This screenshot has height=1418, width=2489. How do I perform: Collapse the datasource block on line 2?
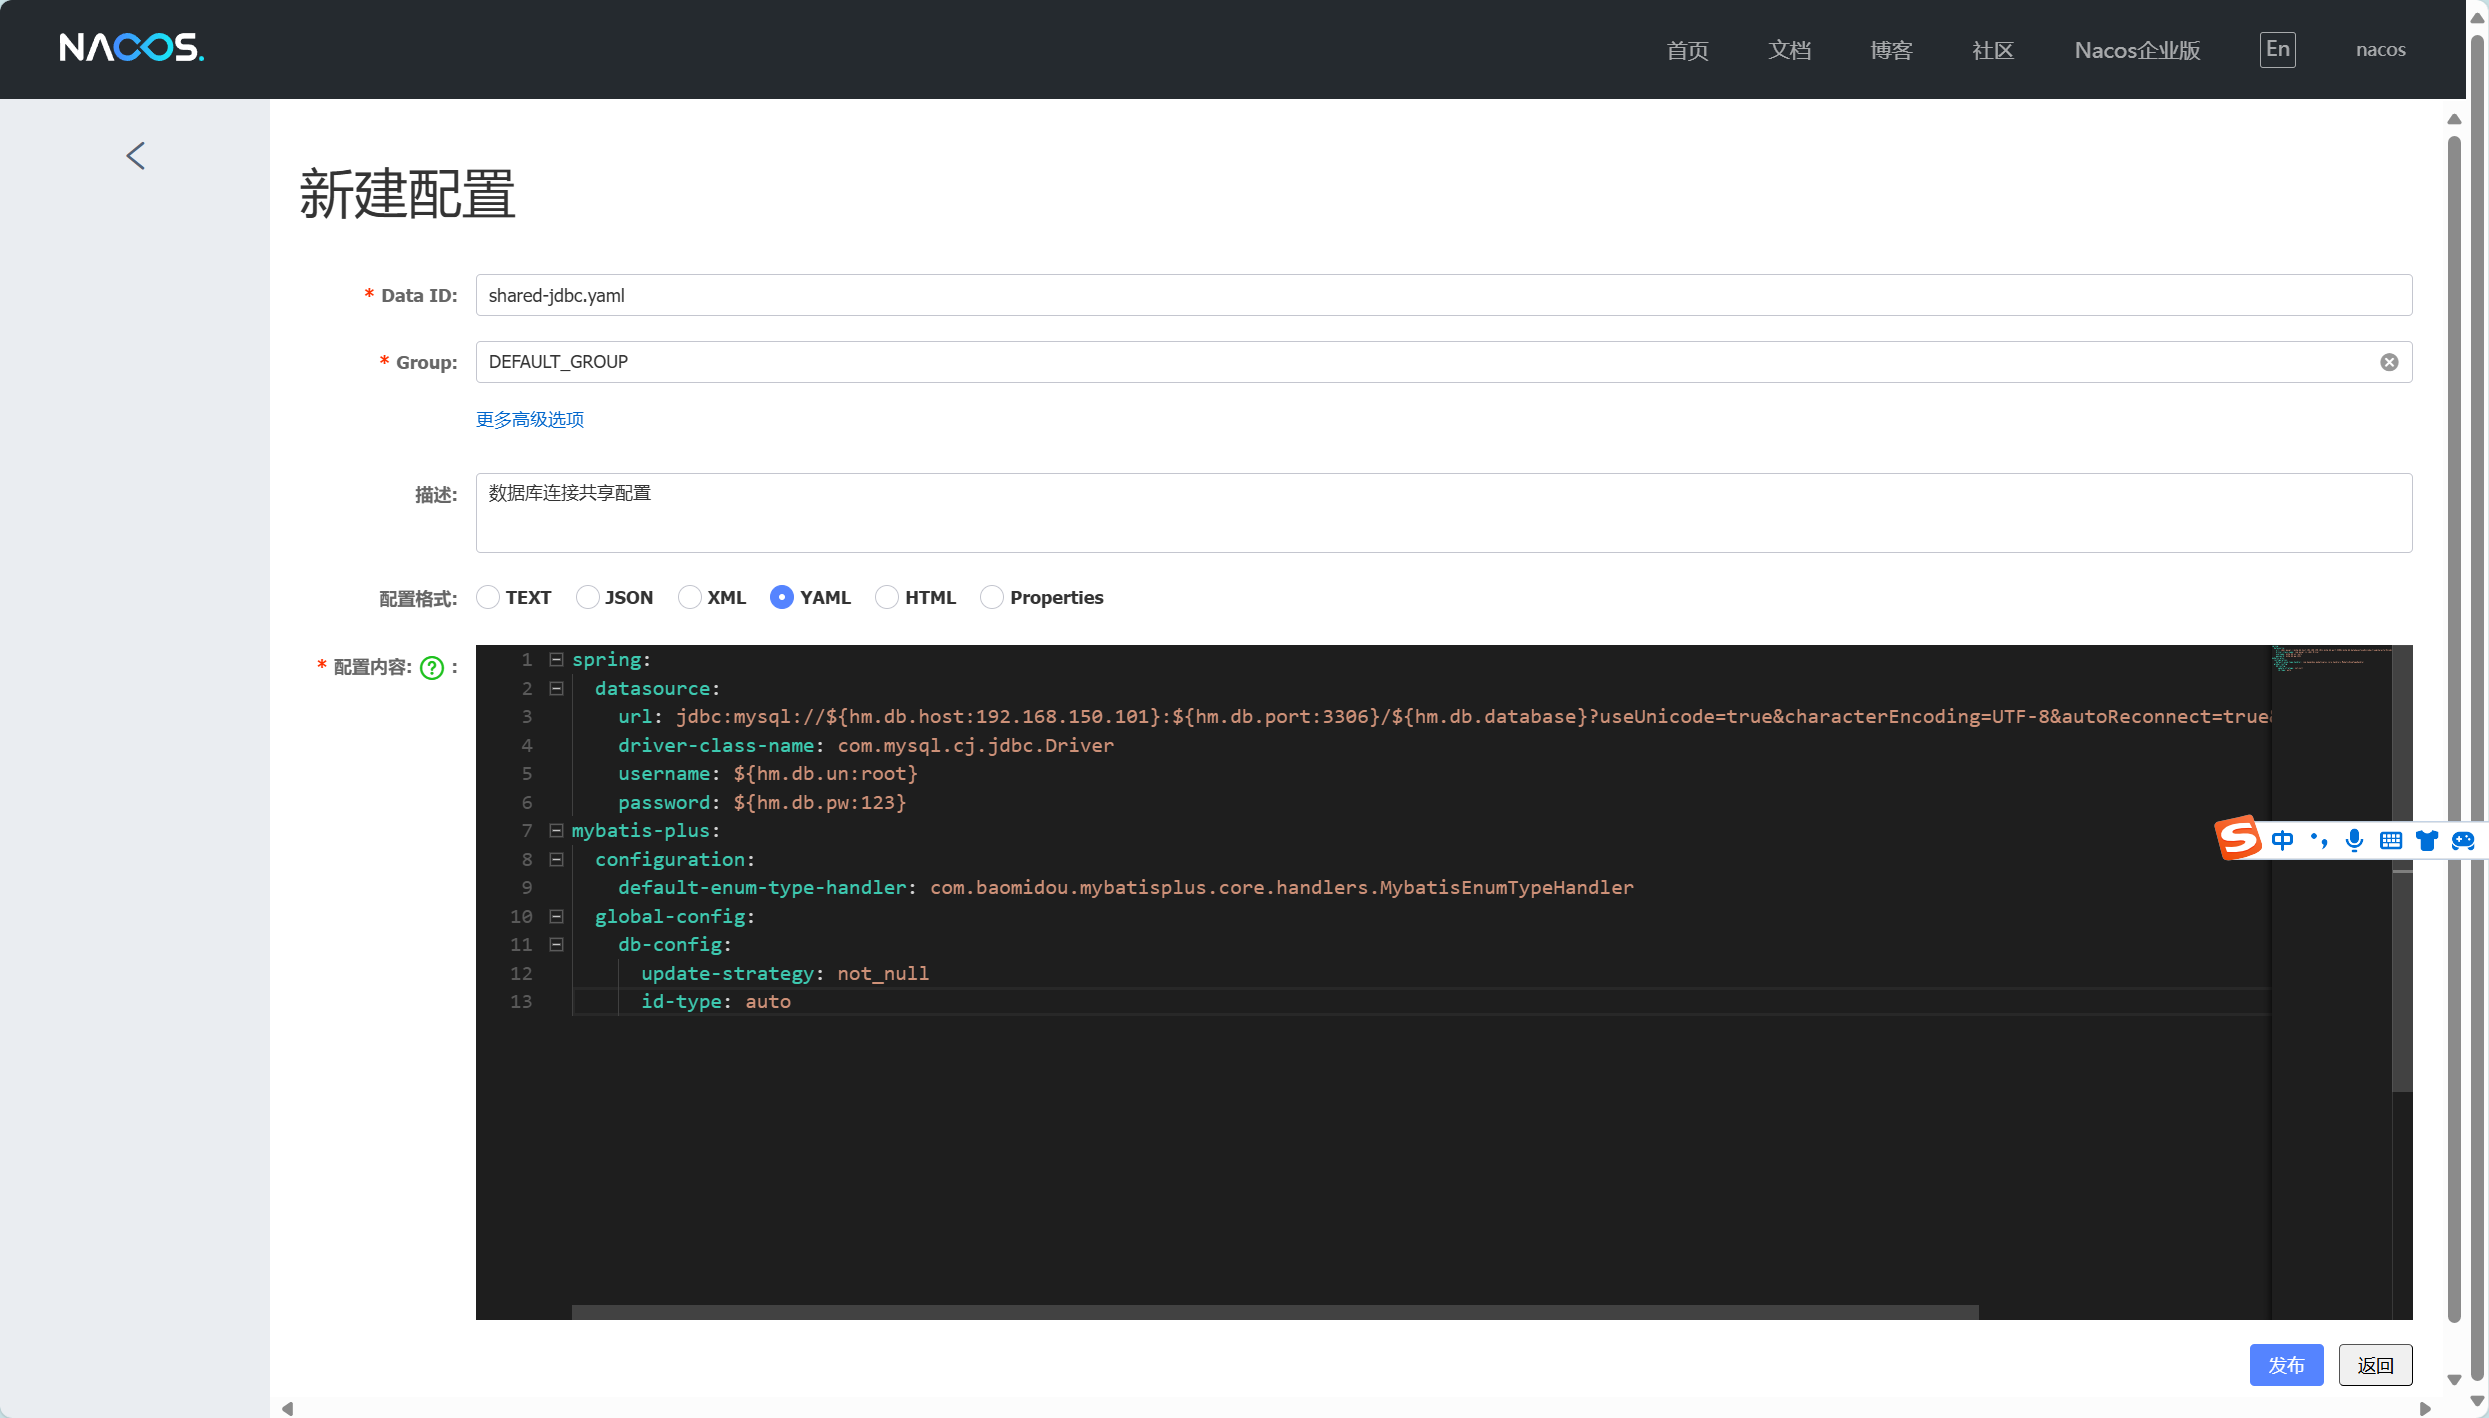tap(557, 689)
